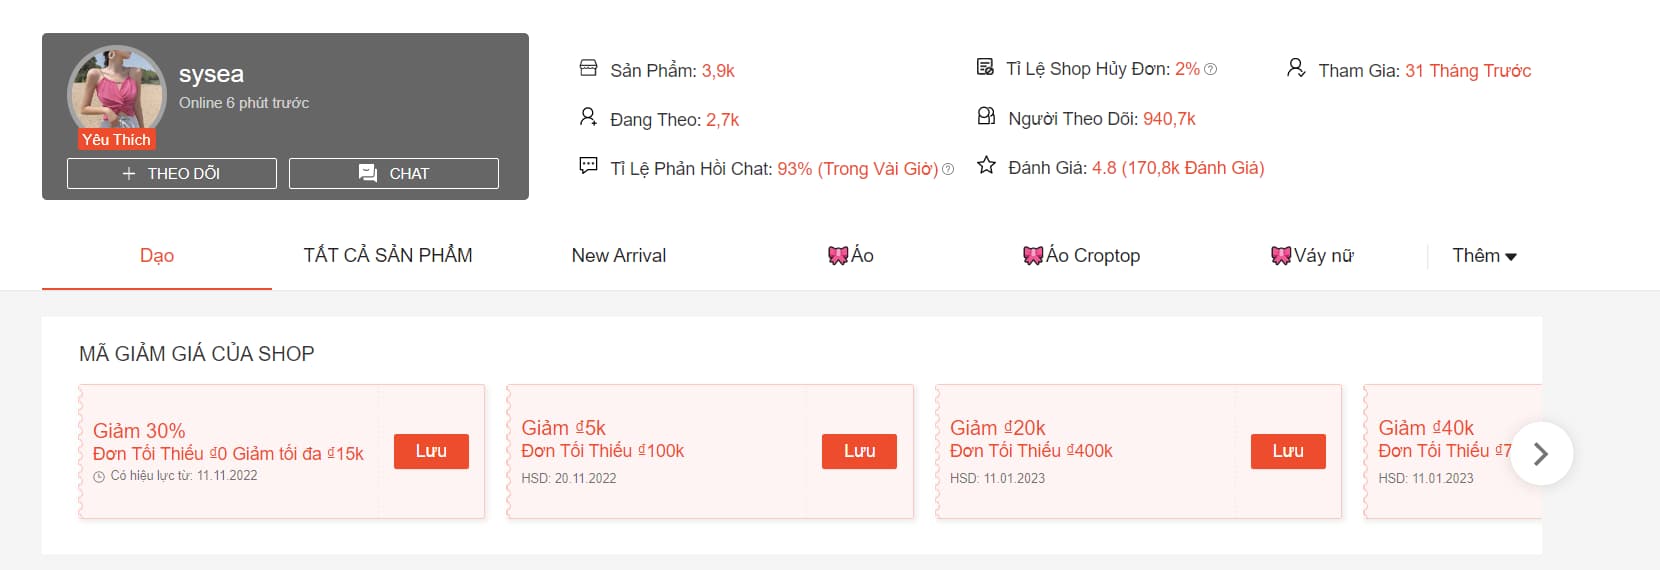Click the products box icon beside Sản Phẩm
1660x570 pixels.
[x=588, y=68]
